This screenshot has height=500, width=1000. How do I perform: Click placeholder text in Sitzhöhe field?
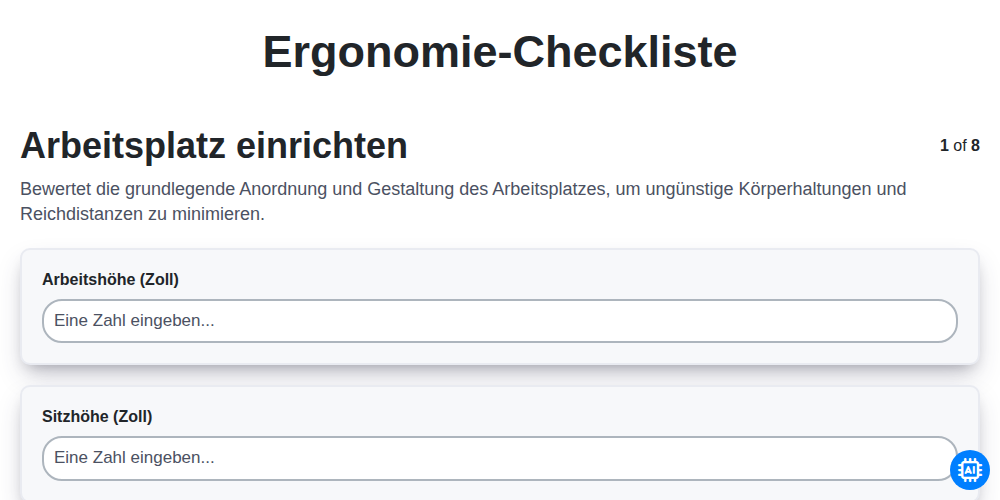click(x=134, y=458)
